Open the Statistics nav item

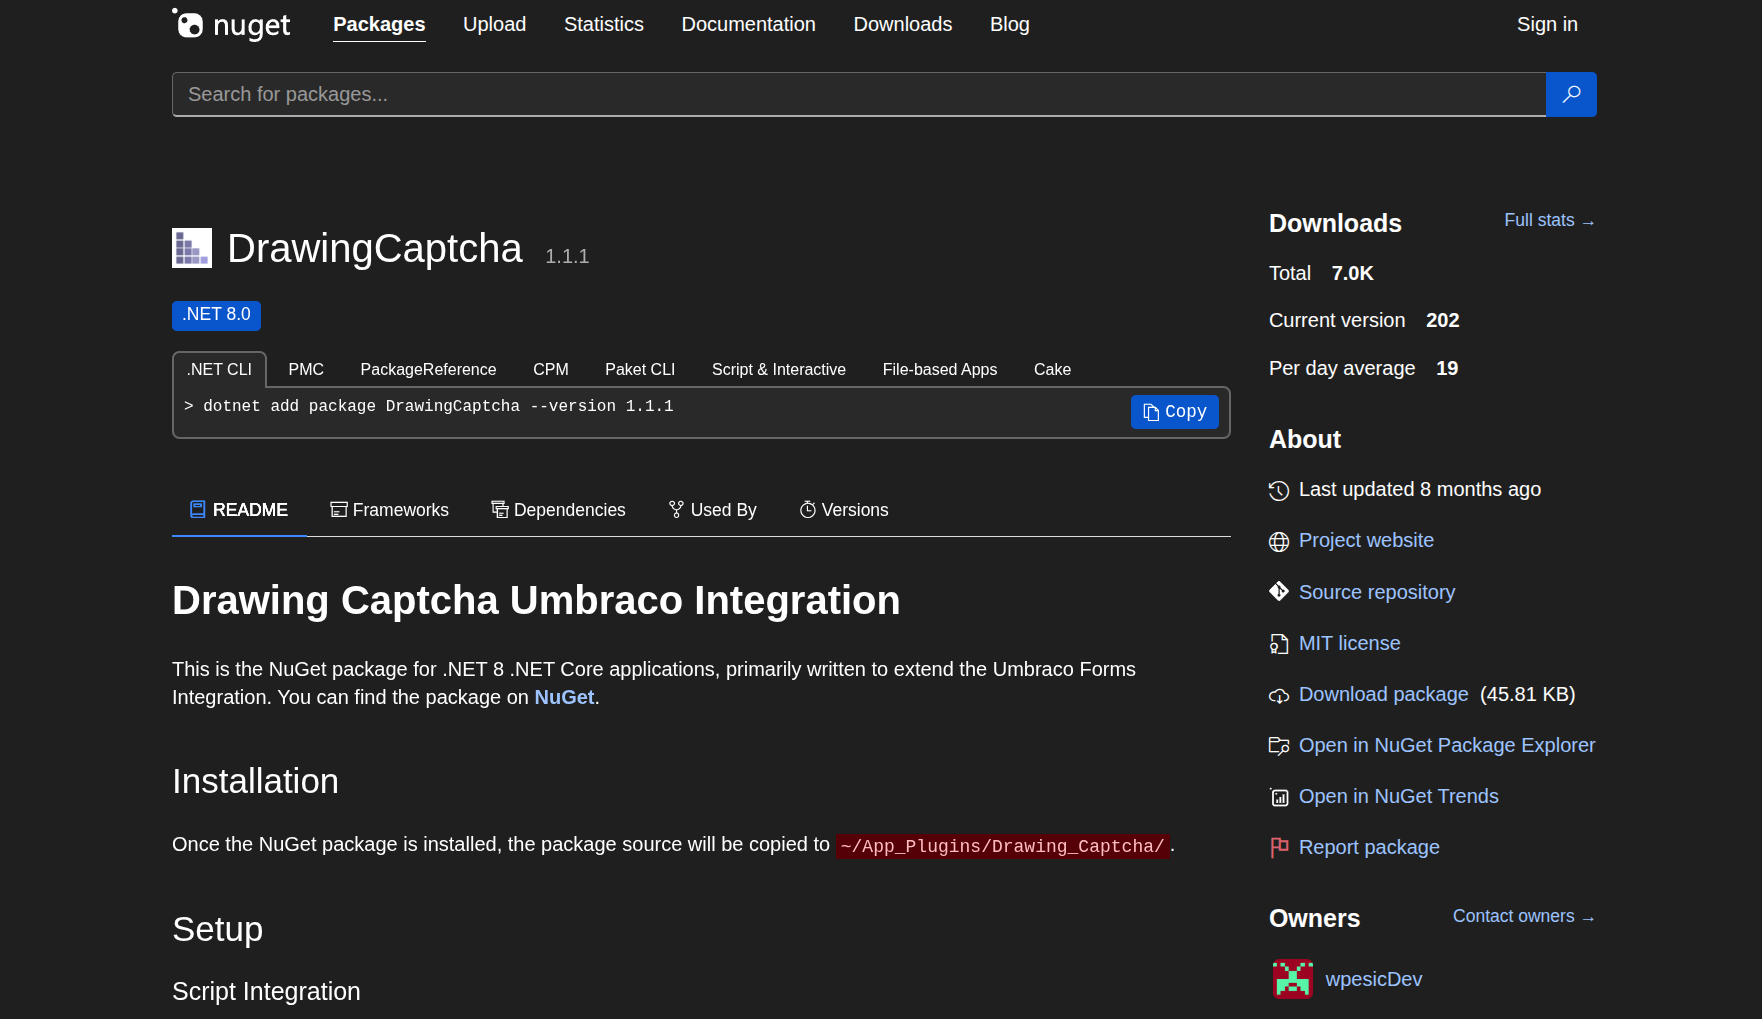pyautogui.click(x=604, y=24)
